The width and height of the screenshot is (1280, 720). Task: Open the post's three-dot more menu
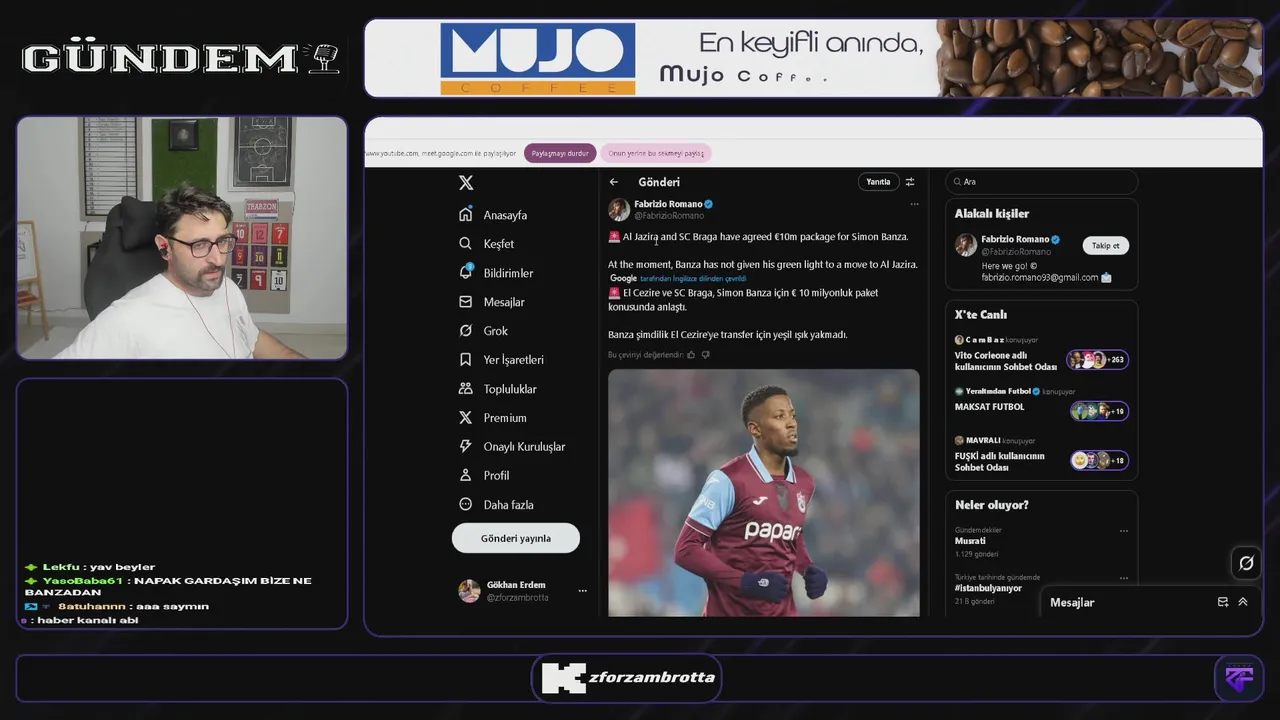coord(914,204)
